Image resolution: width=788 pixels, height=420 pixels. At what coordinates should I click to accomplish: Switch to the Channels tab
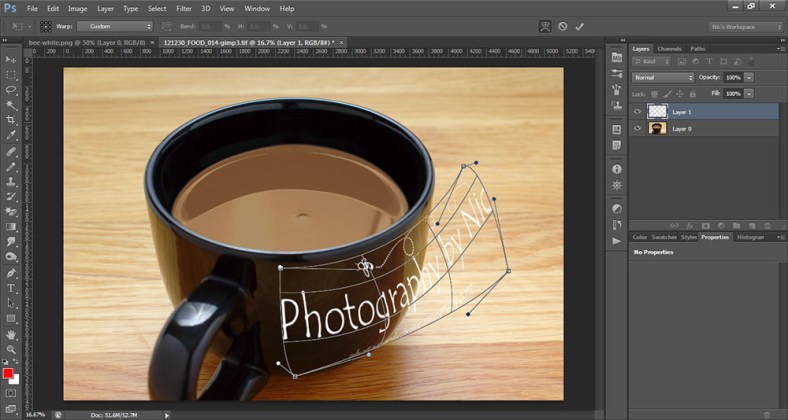(669, 48)
